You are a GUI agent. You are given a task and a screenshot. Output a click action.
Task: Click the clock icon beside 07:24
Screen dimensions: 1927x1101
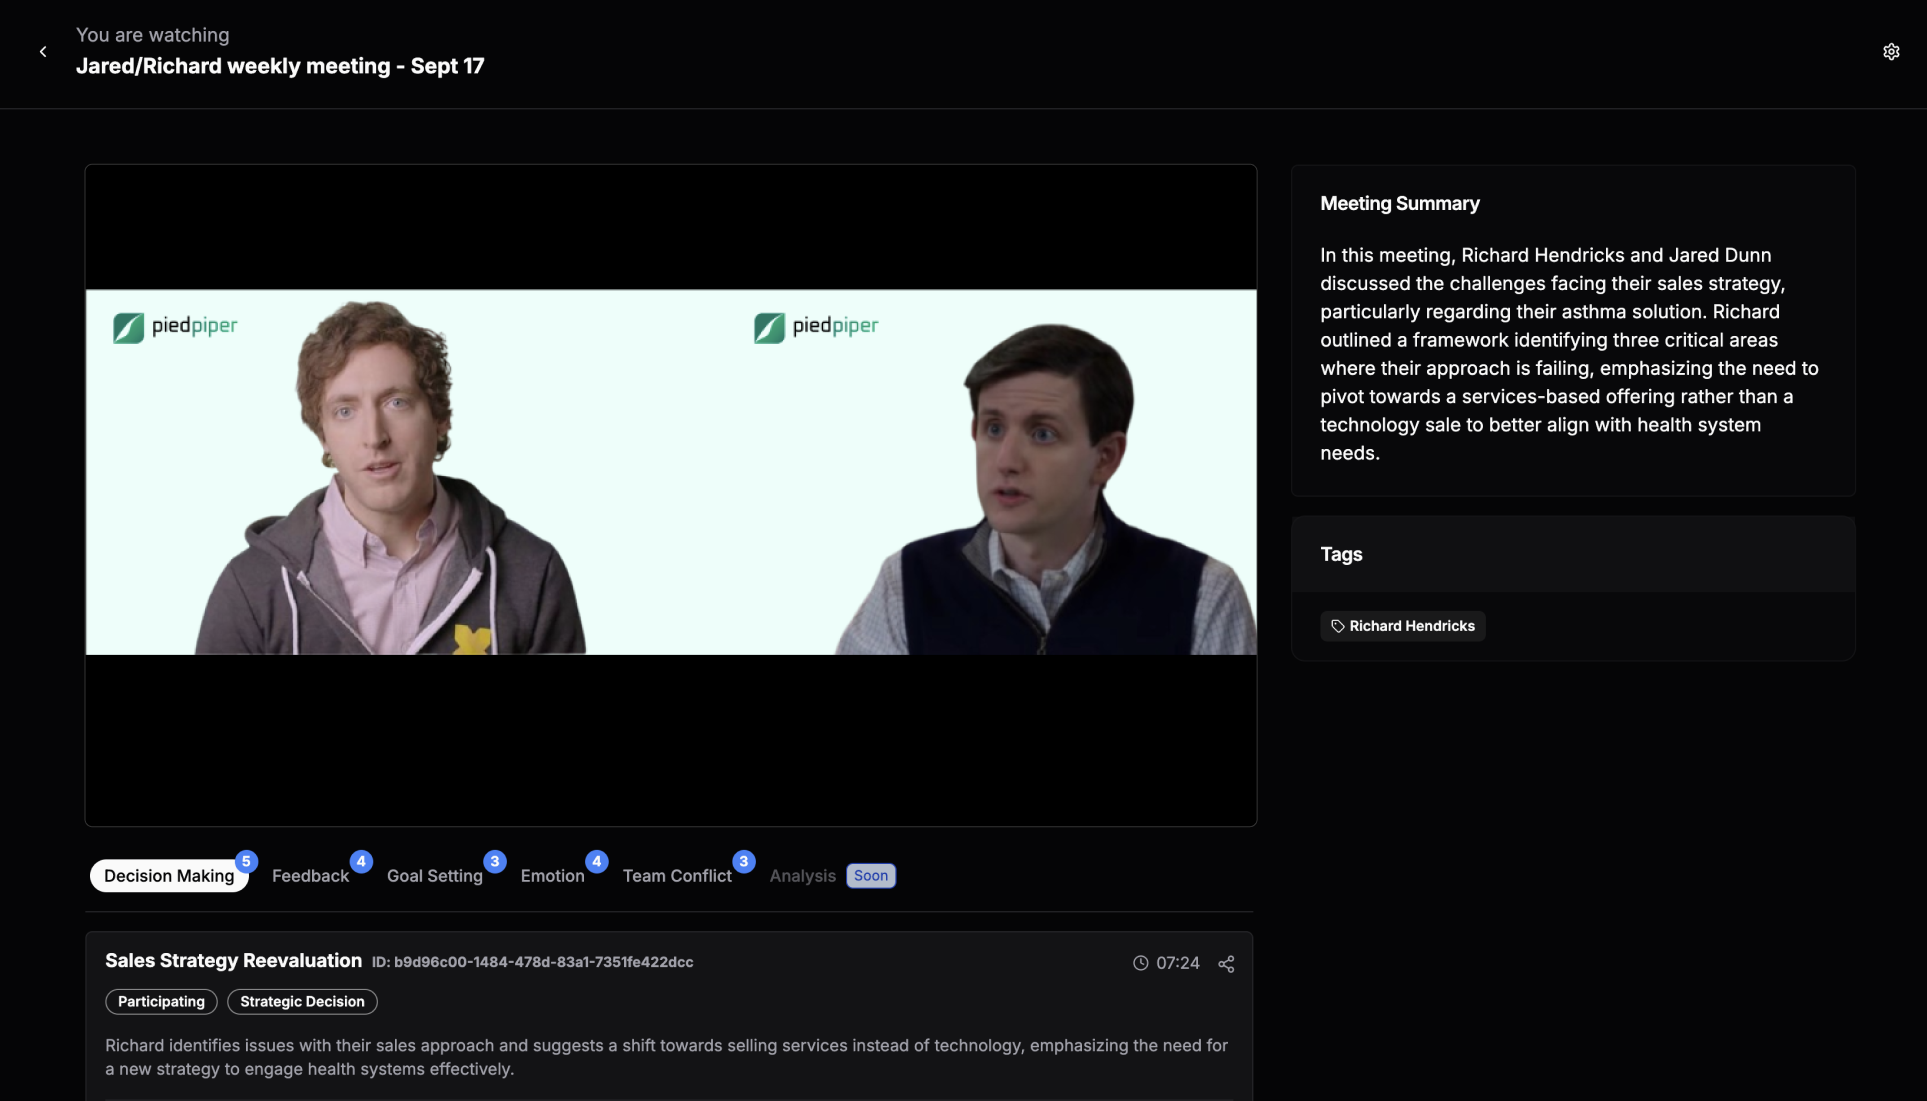pyautogui.click(x=1140, y=963)
